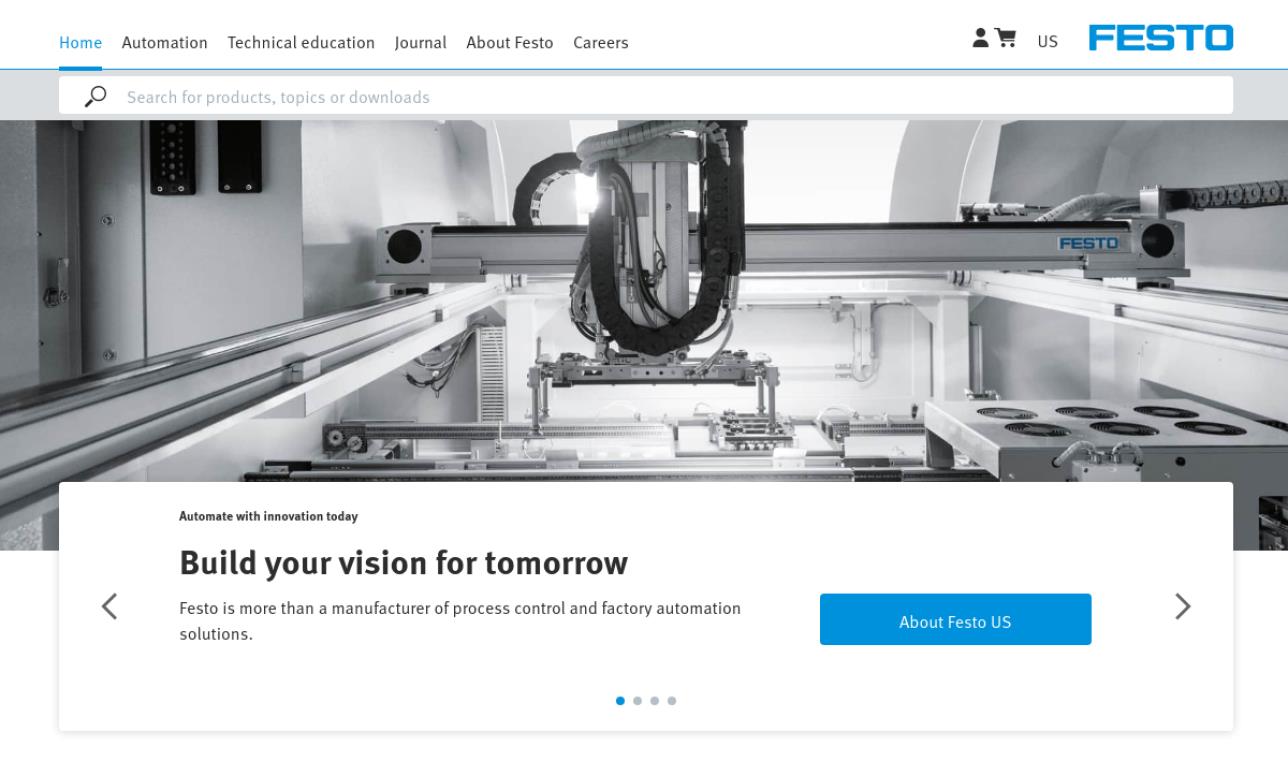This screenshot has width=1288, height=772.
Task: Click the About Festo US button
Action: pos(955,619)
